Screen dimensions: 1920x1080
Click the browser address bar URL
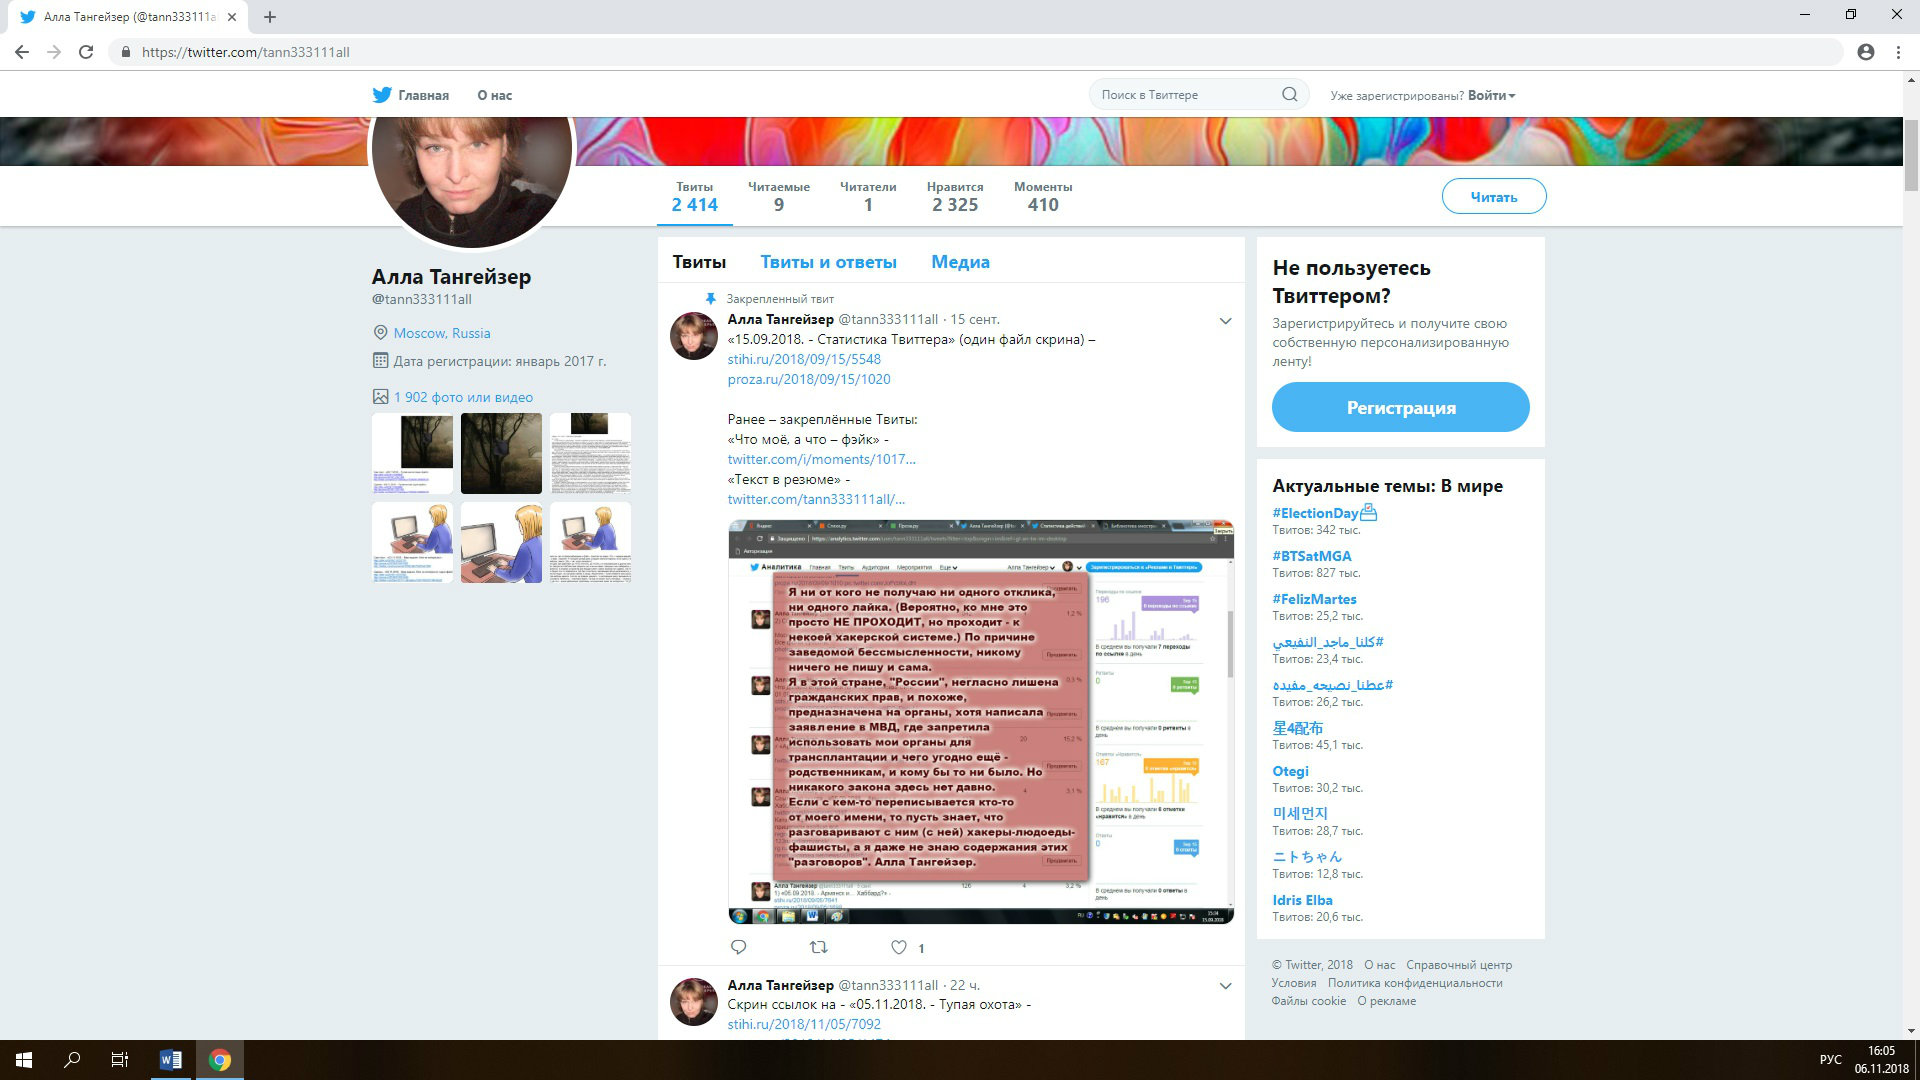click(x=246, y=52)
